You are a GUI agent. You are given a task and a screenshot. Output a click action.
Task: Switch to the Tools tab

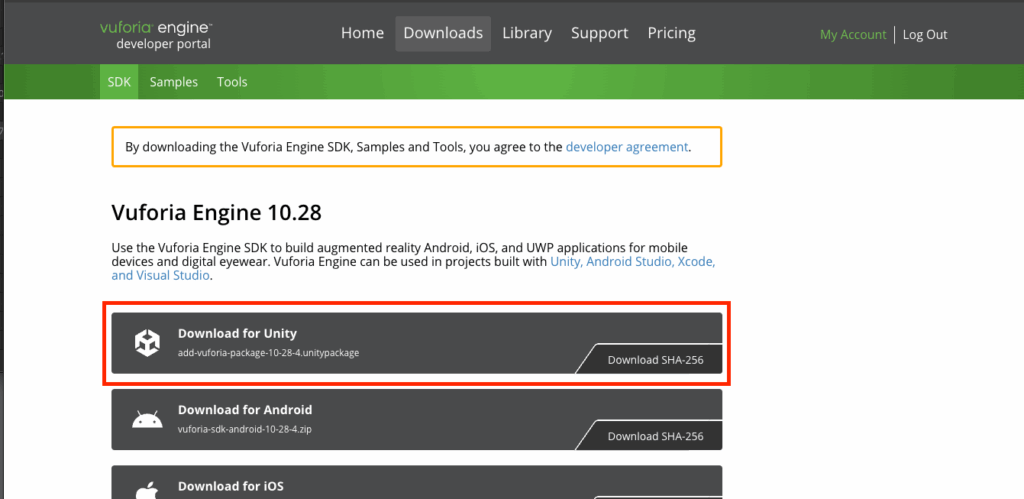point(232,82)
